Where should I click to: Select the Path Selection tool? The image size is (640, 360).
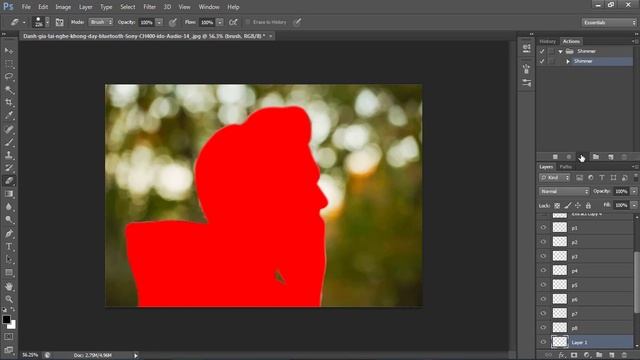point(9,260)
